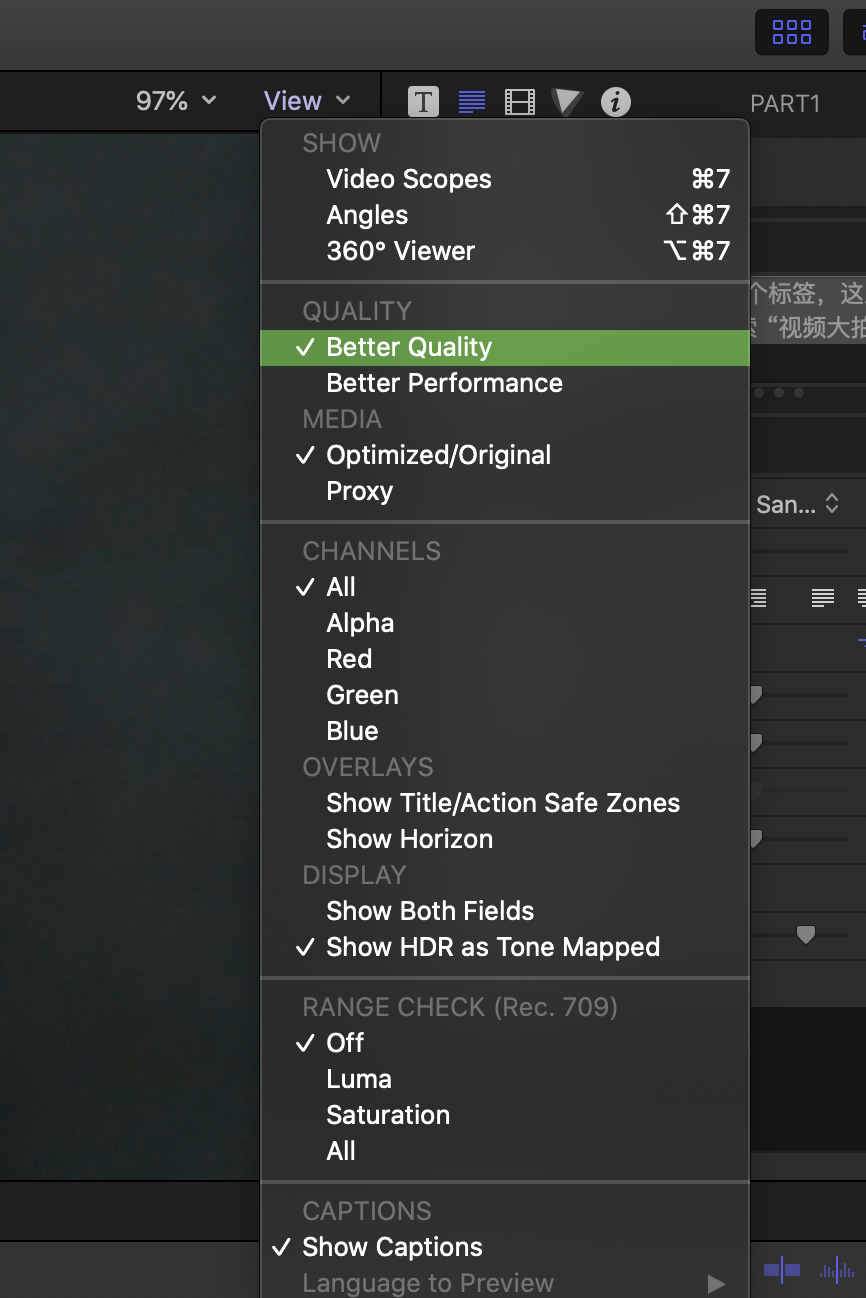
Task: Open the Color inspector prism icon
Action: 567,101
